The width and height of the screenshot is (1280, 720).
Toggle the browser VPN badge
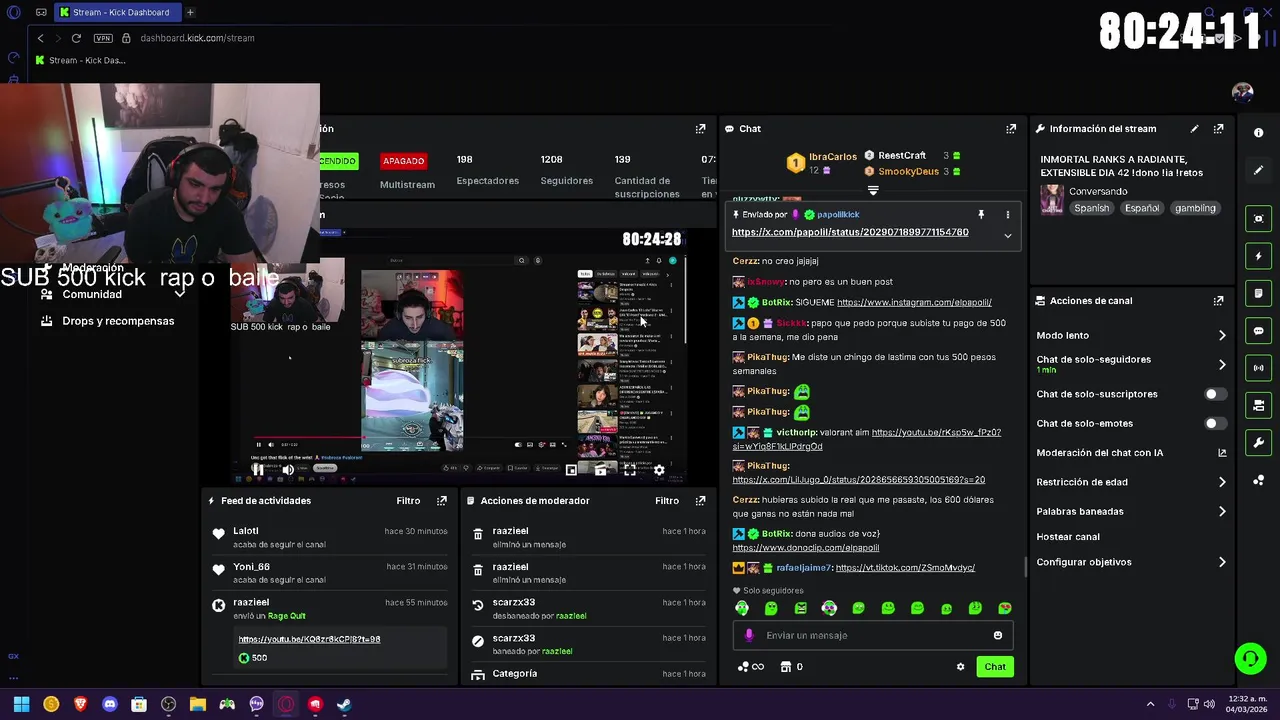(103, 38)
